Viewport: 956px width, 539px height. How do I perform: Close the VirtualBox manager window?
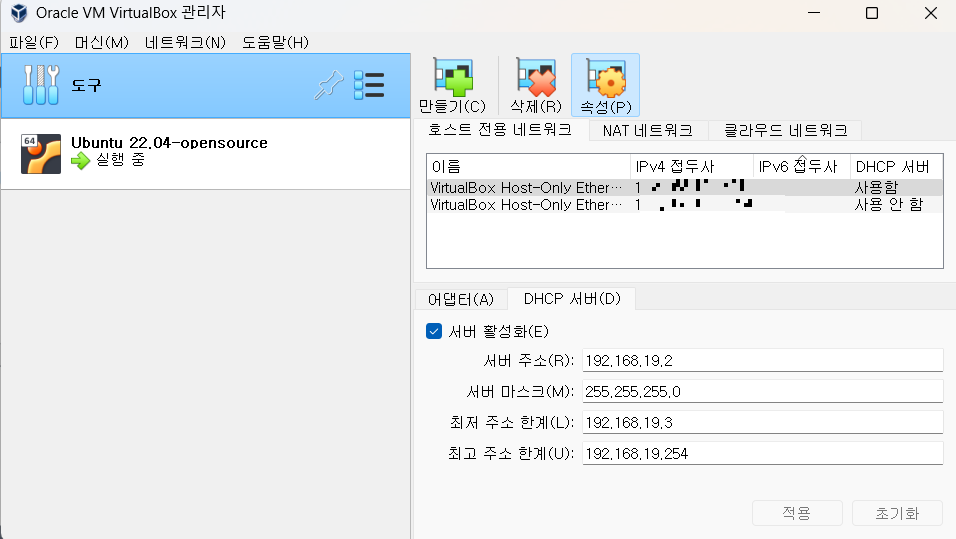coord(930,13)
